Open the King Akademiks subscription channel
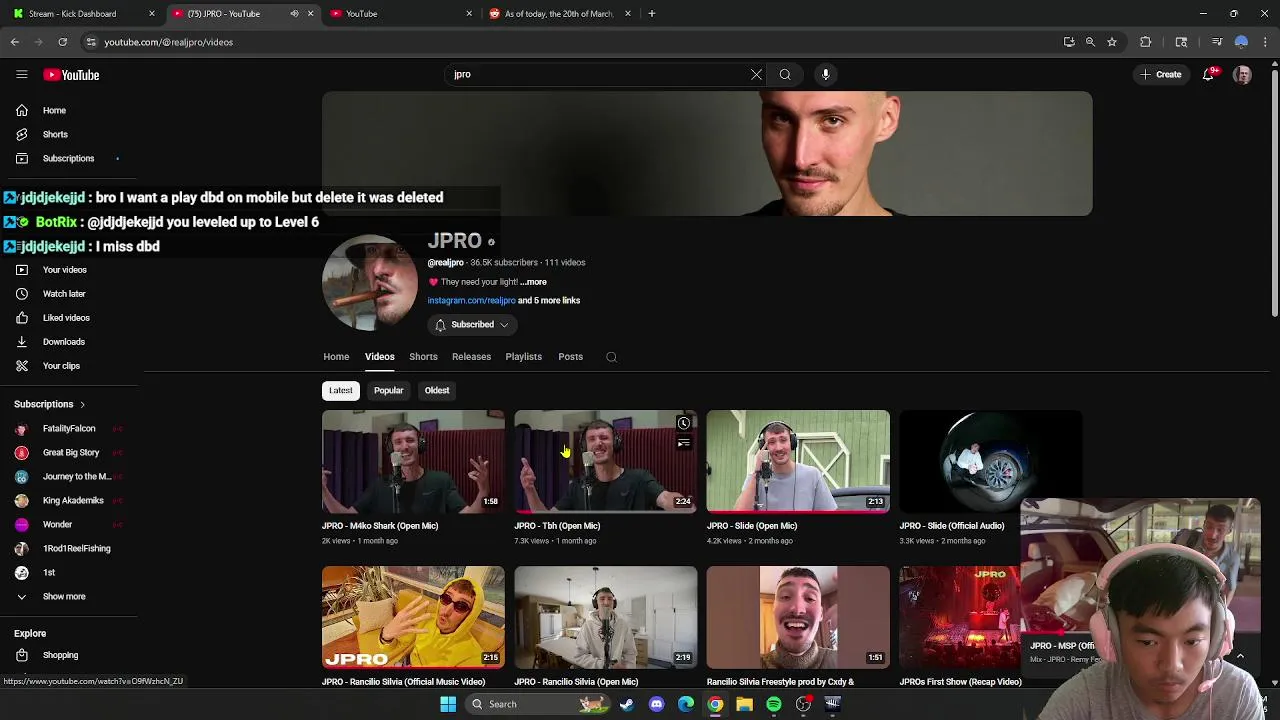This screenshot has width=1280, height=720. tap(73, 501)
